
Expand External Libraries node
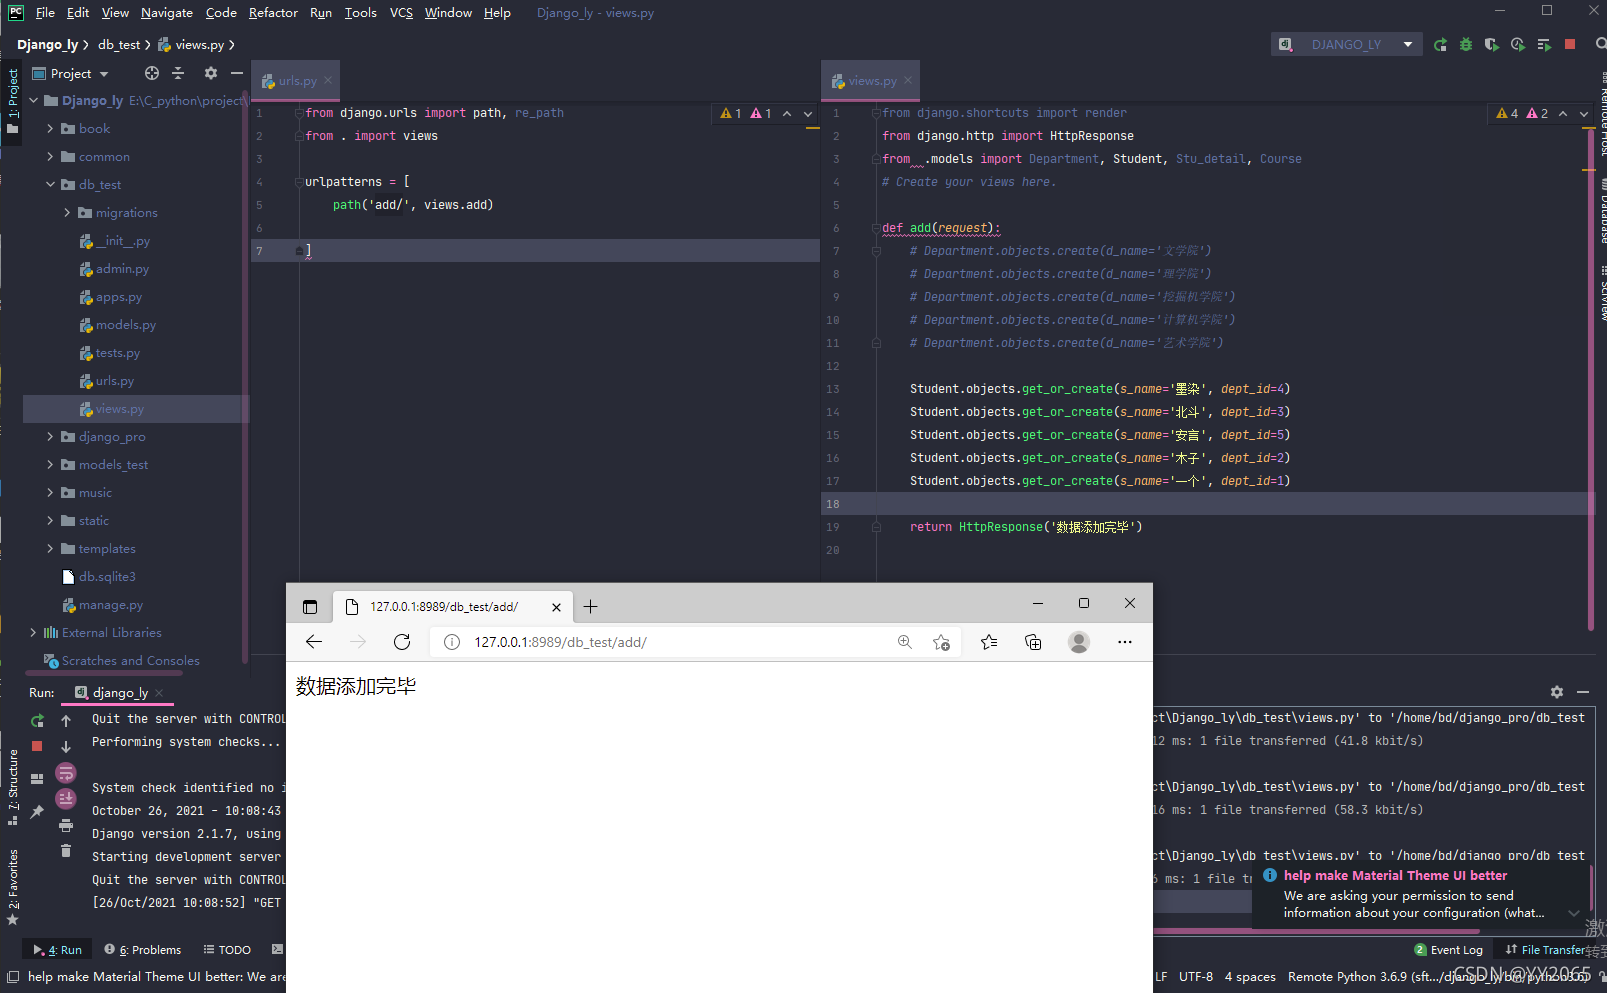pos(34,633)
